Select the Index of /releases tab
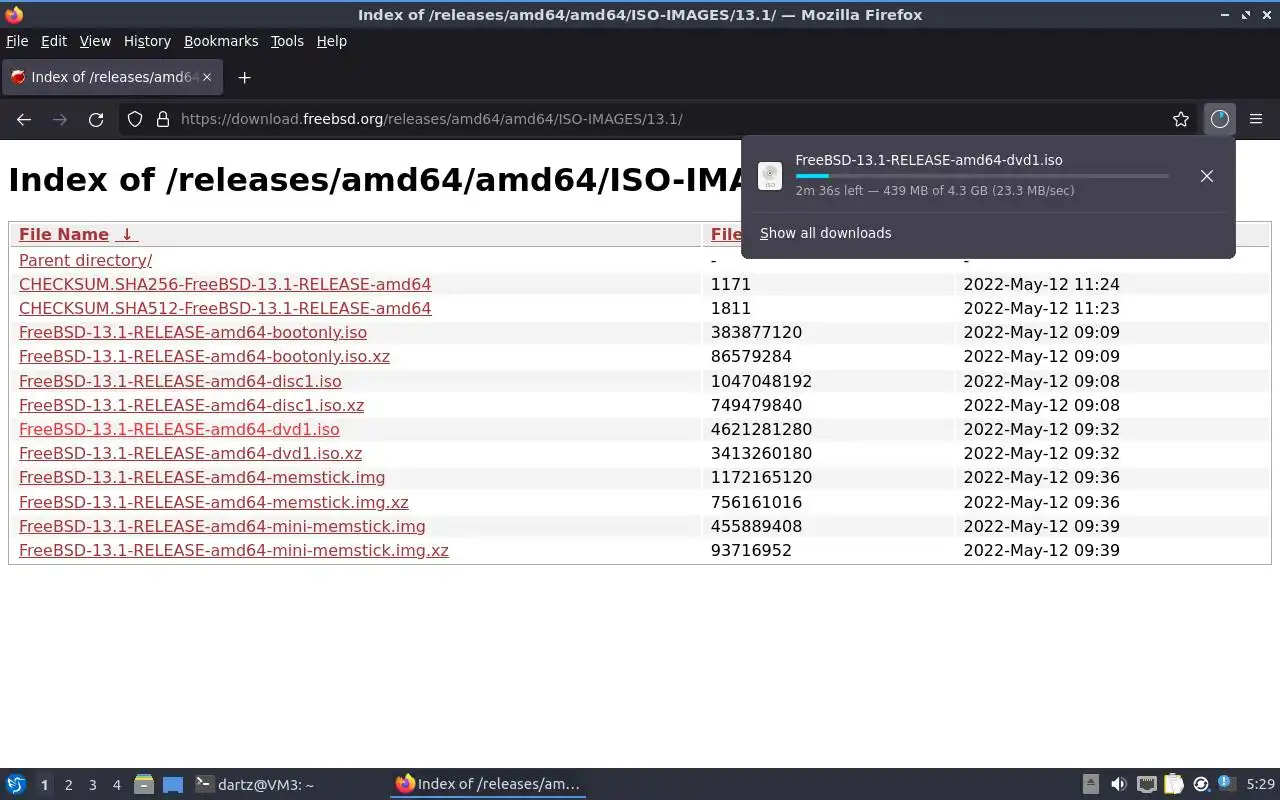 coord(112,77)
